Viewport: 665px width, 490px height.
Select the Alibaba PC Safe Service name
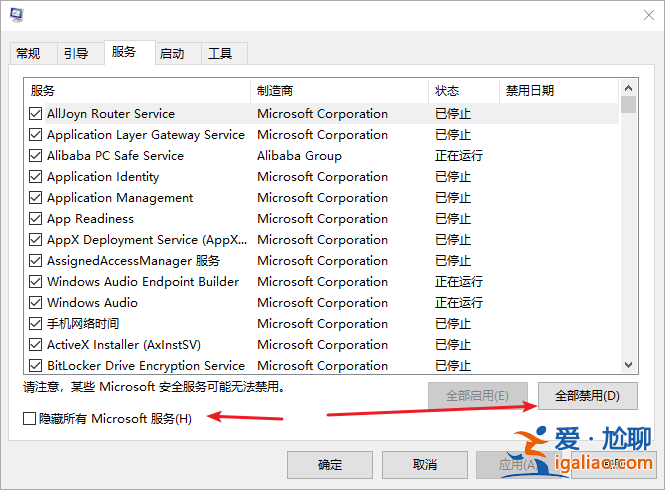115,156
